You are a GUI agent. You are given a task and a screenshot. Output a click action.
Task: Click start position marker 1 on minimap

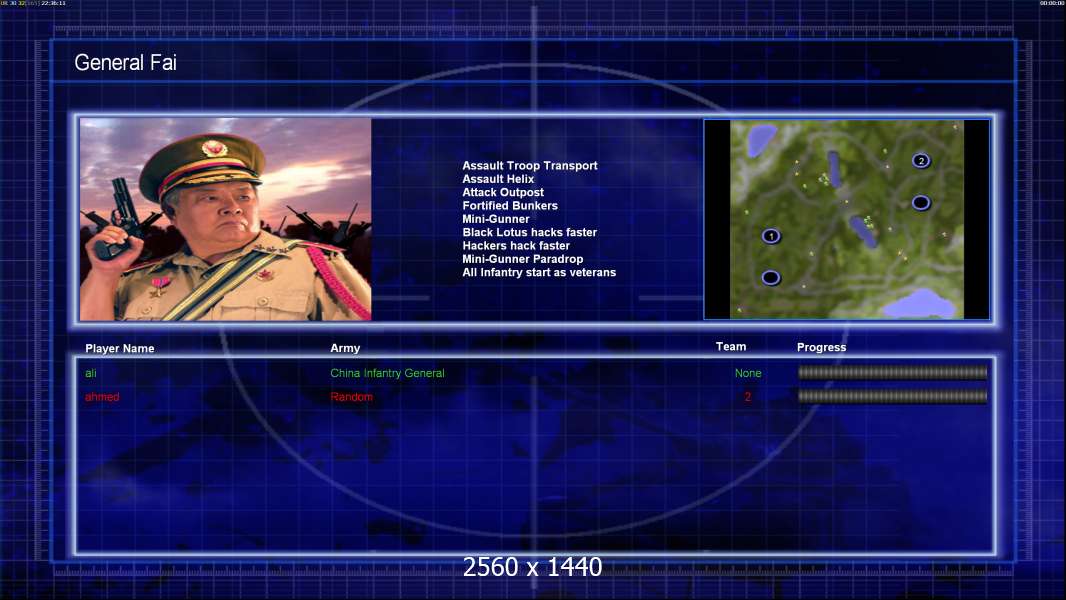[x=770, y=236]
